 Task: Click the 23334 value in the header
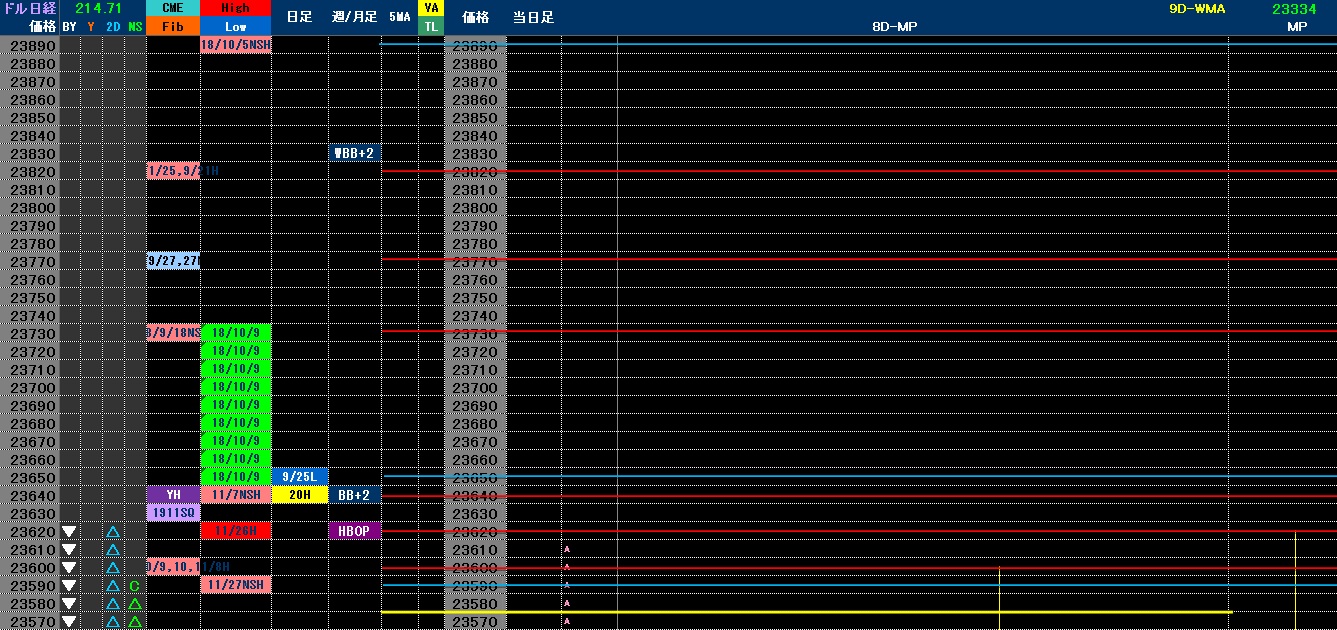1293,8
